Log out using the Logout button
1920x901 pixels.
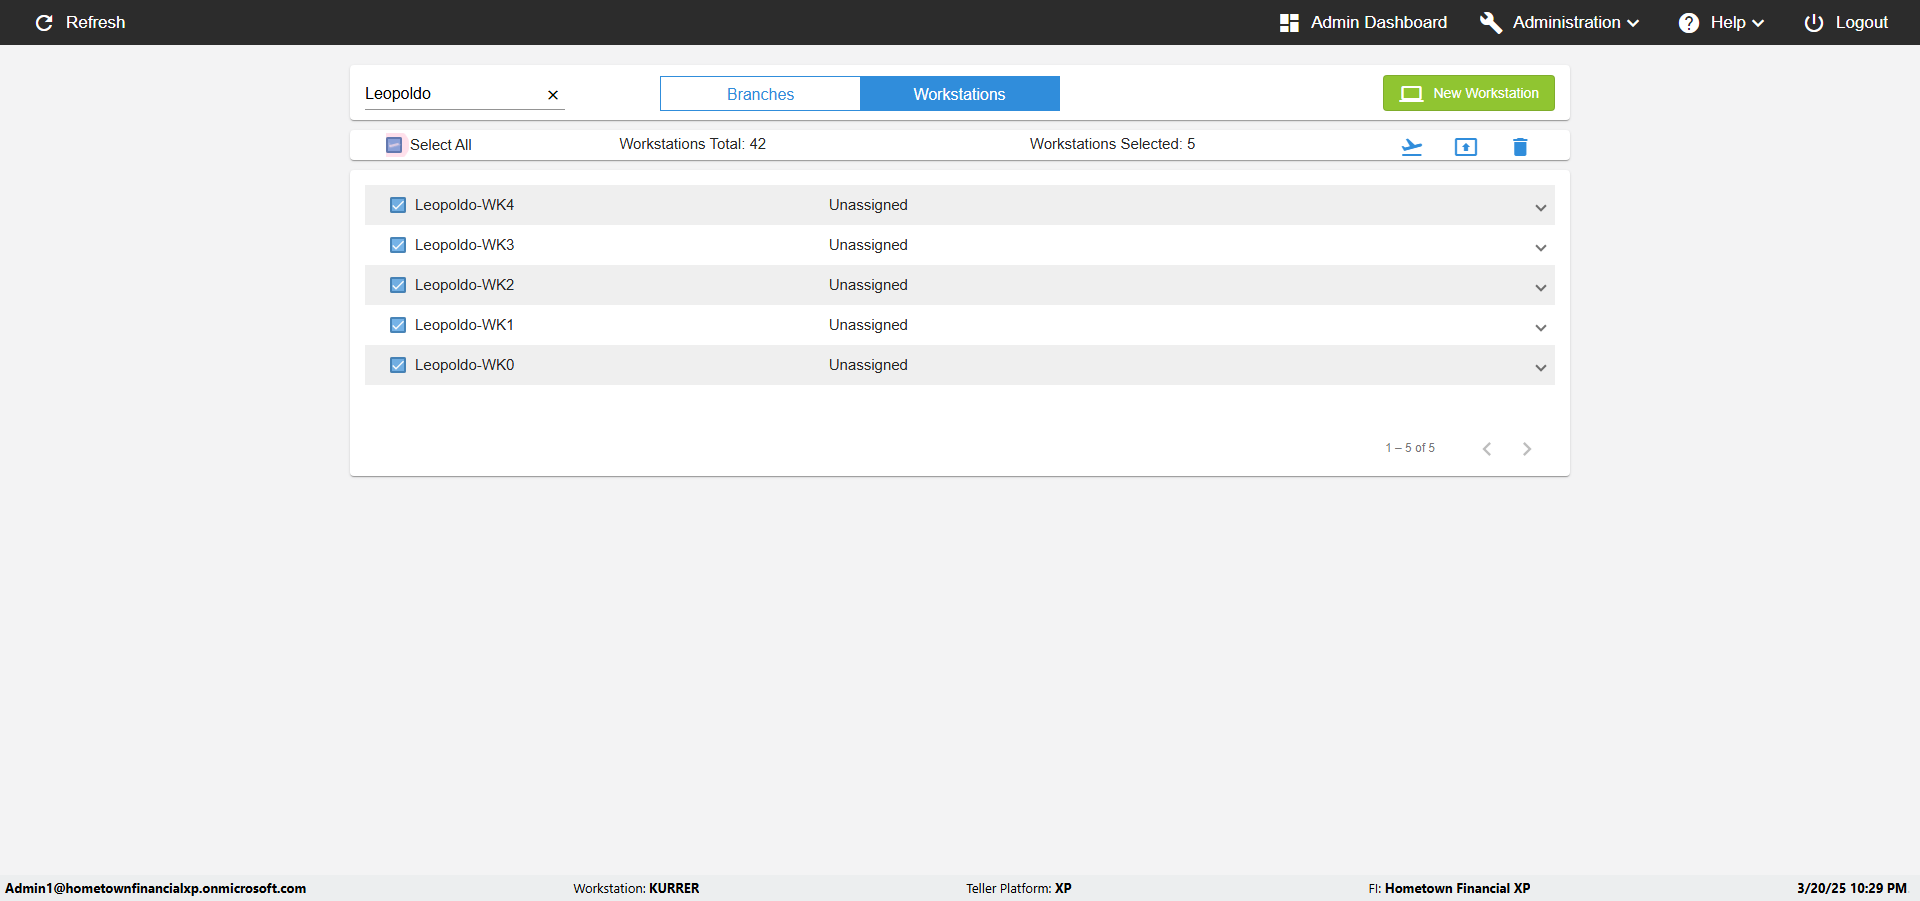pyautogui.click(x=1846, y=22)
